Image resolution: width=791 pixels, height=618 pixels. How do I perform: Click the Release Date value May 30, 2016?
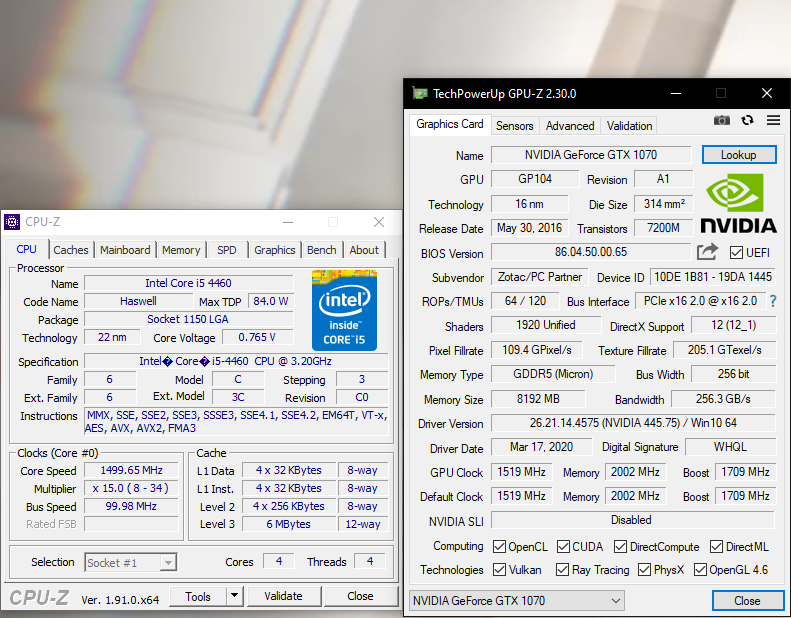(x=530, y=228)
